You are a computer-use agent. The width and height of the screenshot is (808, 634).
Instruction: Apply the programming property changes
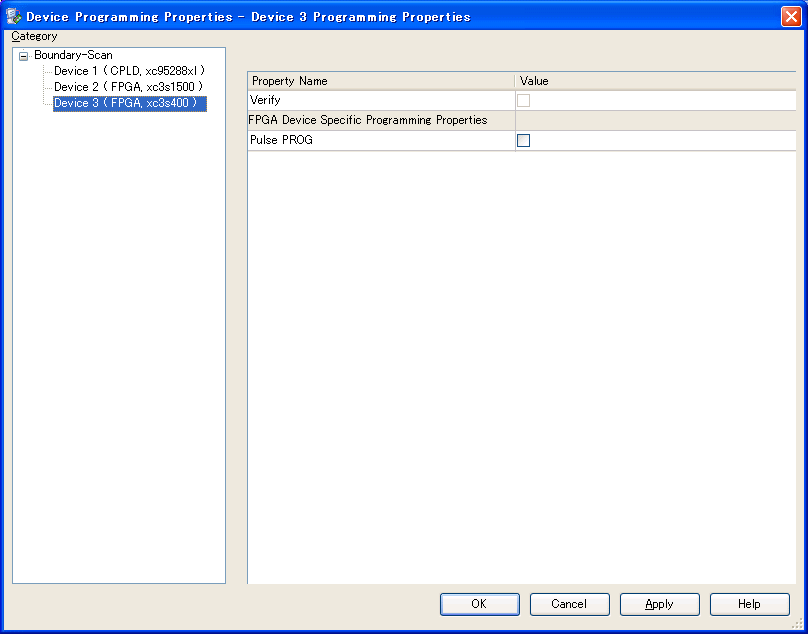click(659, 604)
